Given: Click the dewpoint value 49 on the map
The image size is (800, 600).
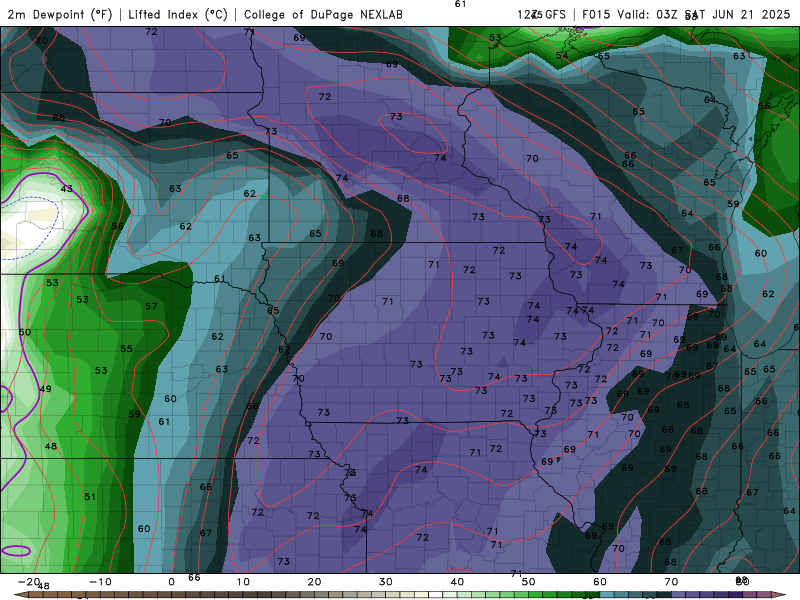Looking at the screenshot, I should pos(45,389).
